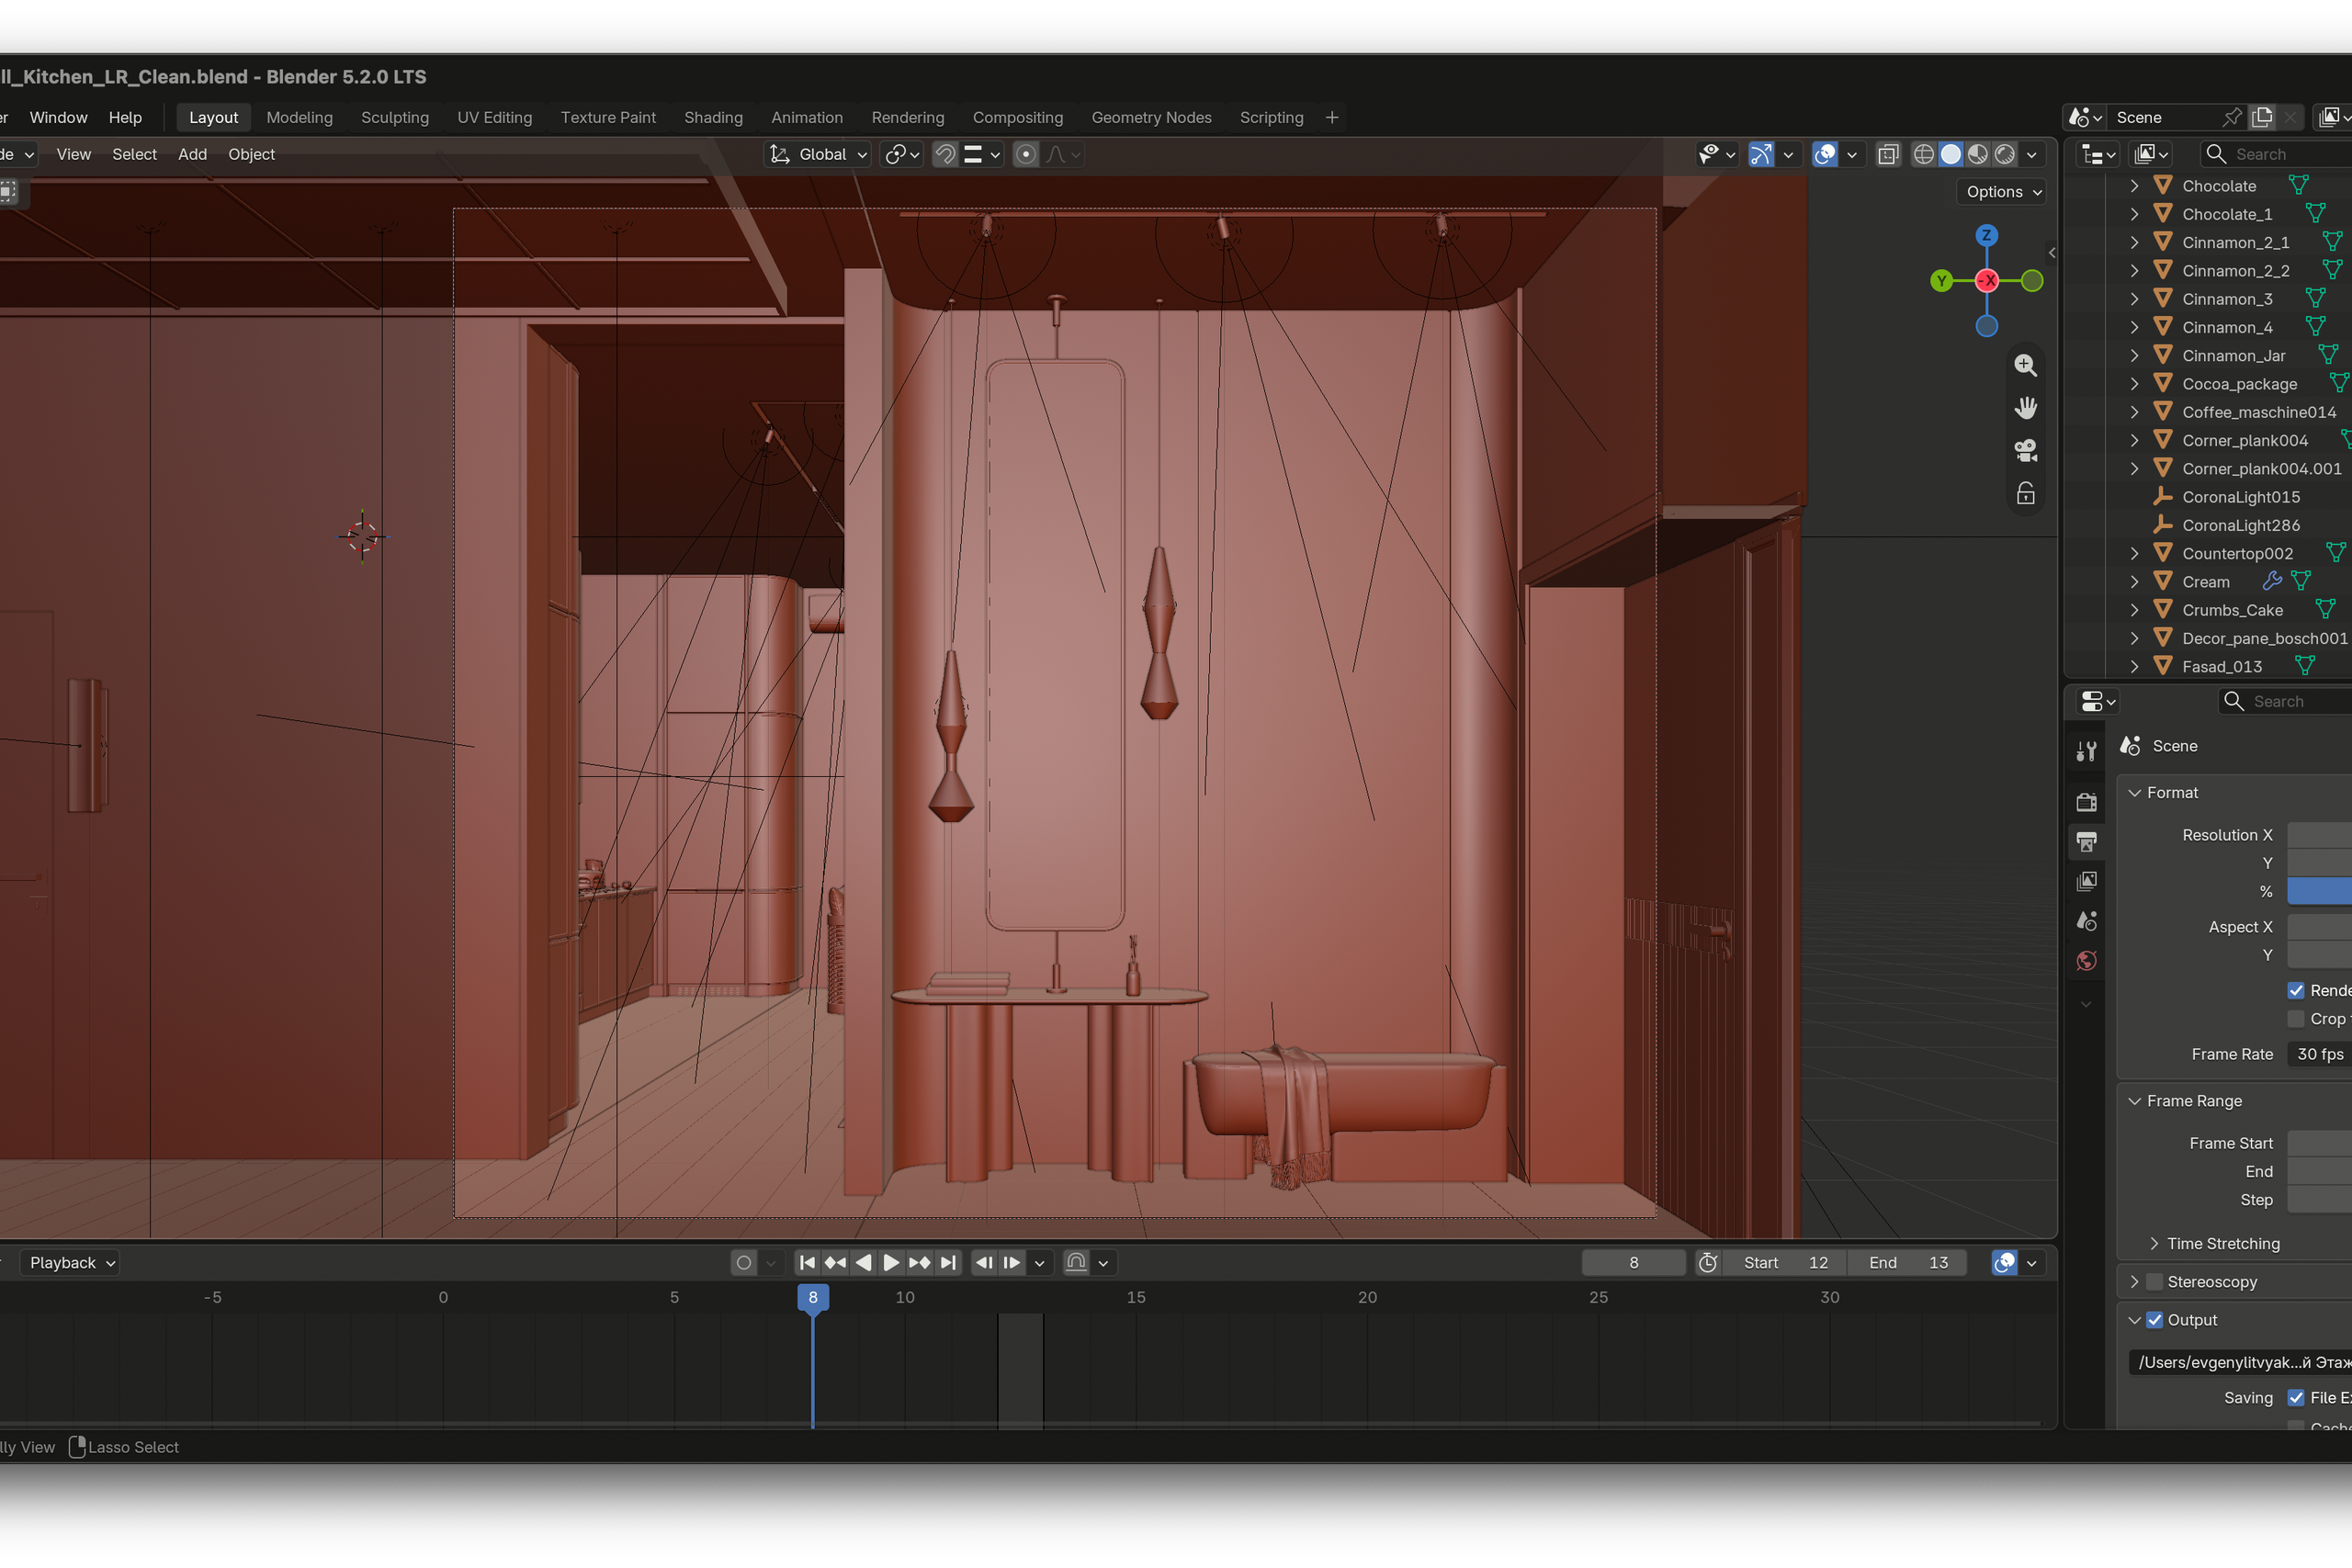Click timeline End frame field
The image size is (2352, 1568).
[1907, 1263]
